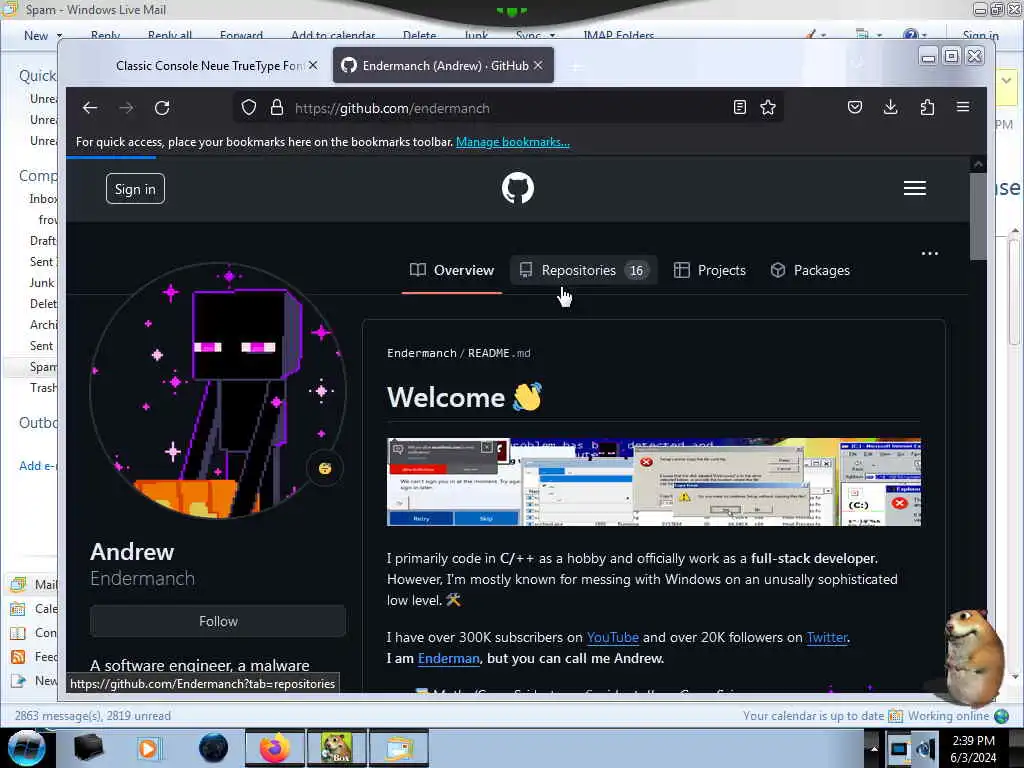
Task: Open Firefox extensions puzzle icon
Action: click(927, 107)
